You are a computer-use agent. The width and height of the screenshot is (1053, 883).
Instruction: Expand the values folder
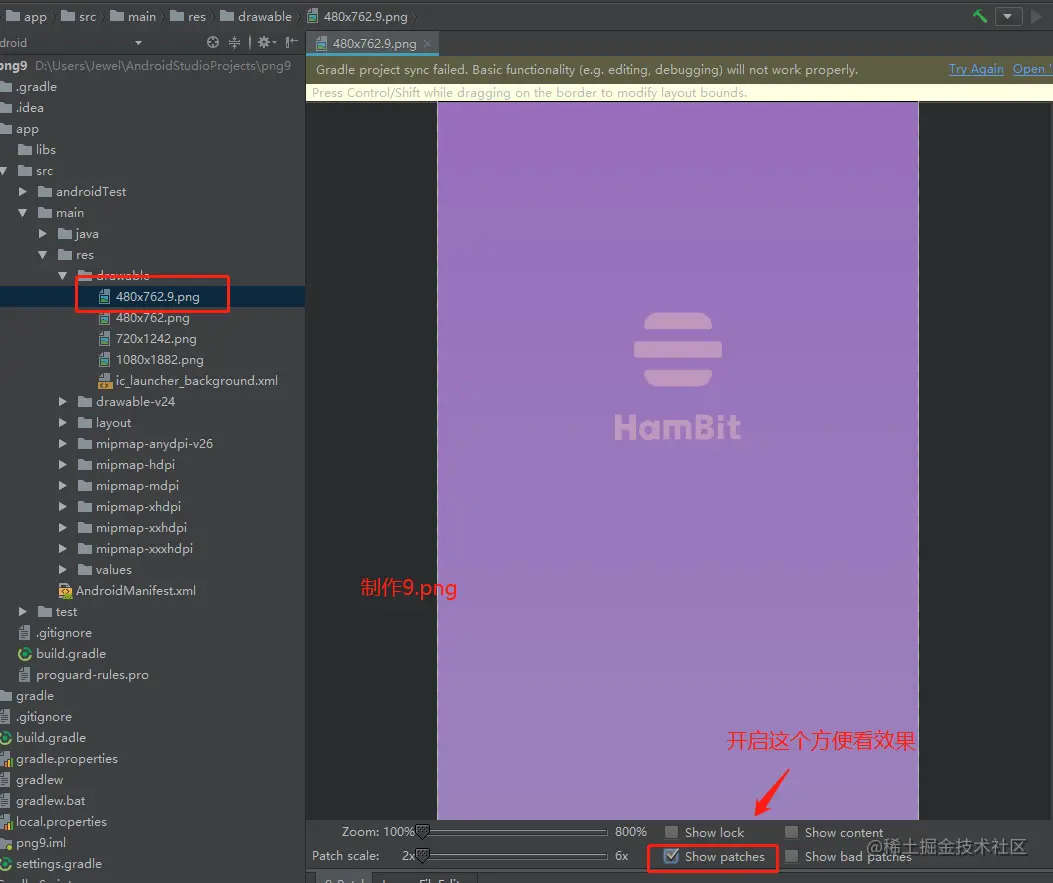62,570
